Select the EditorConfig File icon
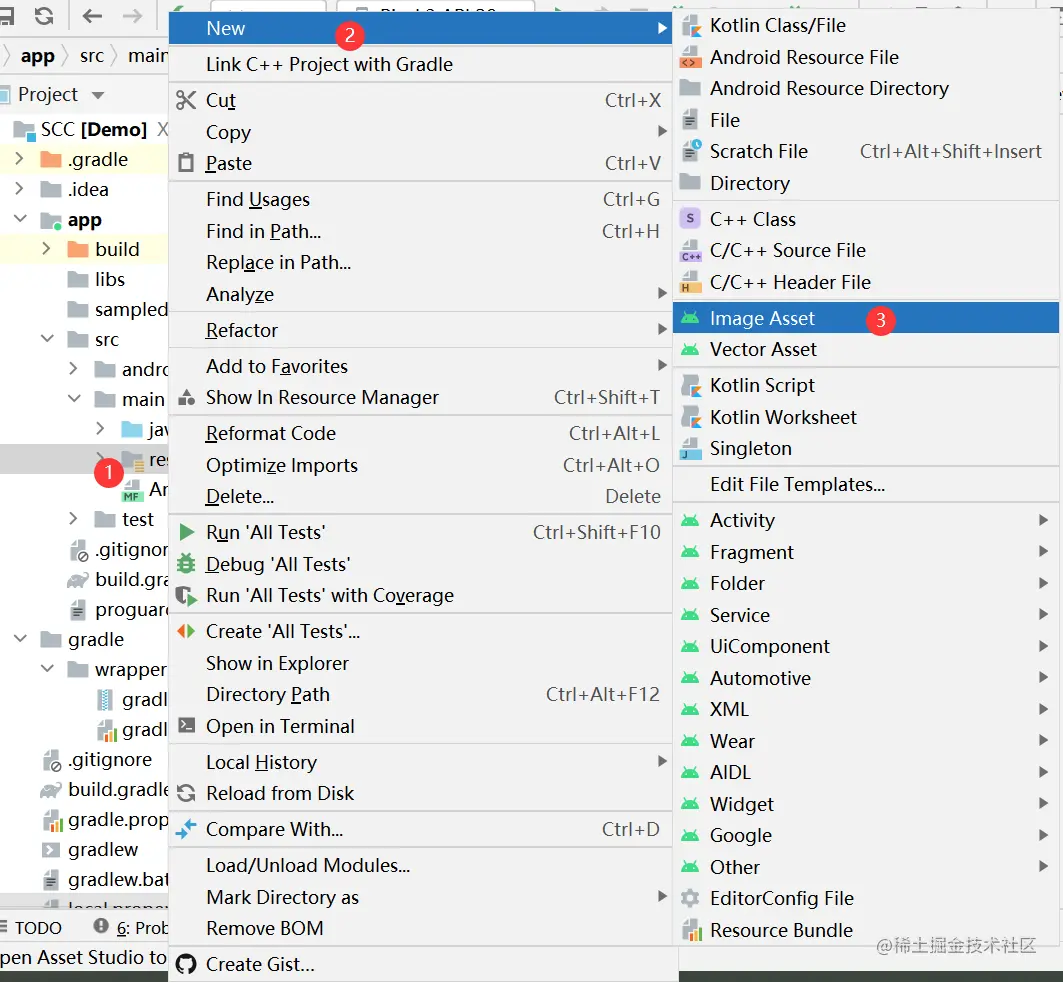The width and height of the screenshot is (1063, 982). 690,898
